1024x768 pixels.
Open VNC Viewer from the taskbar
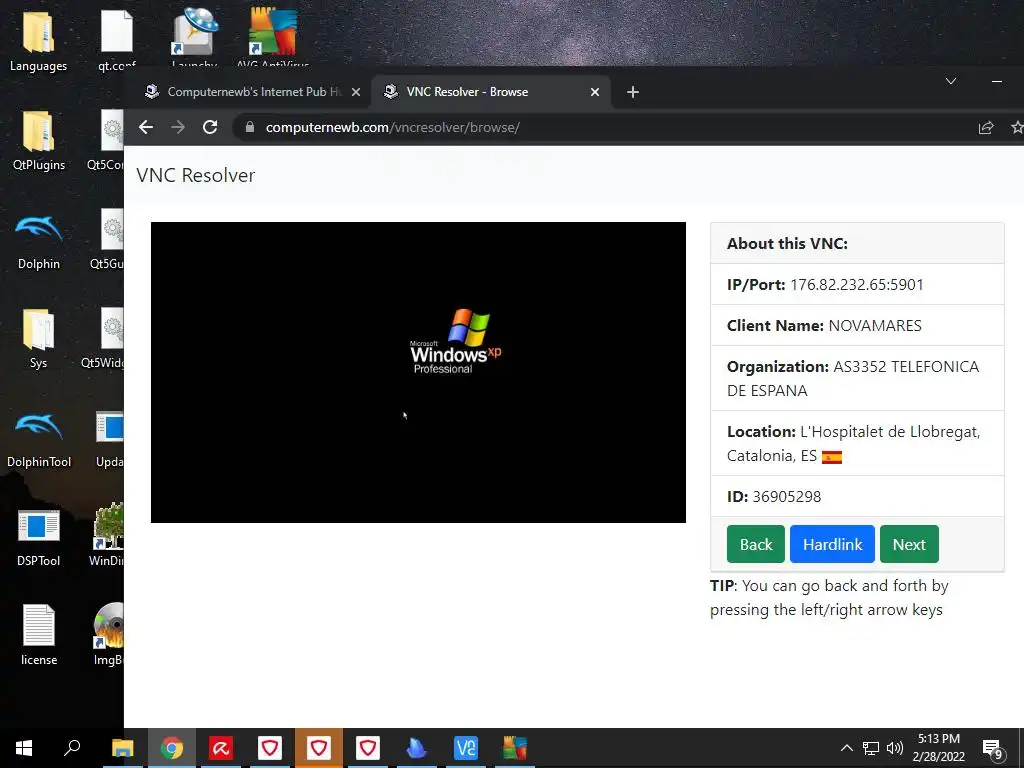point(466,748)
